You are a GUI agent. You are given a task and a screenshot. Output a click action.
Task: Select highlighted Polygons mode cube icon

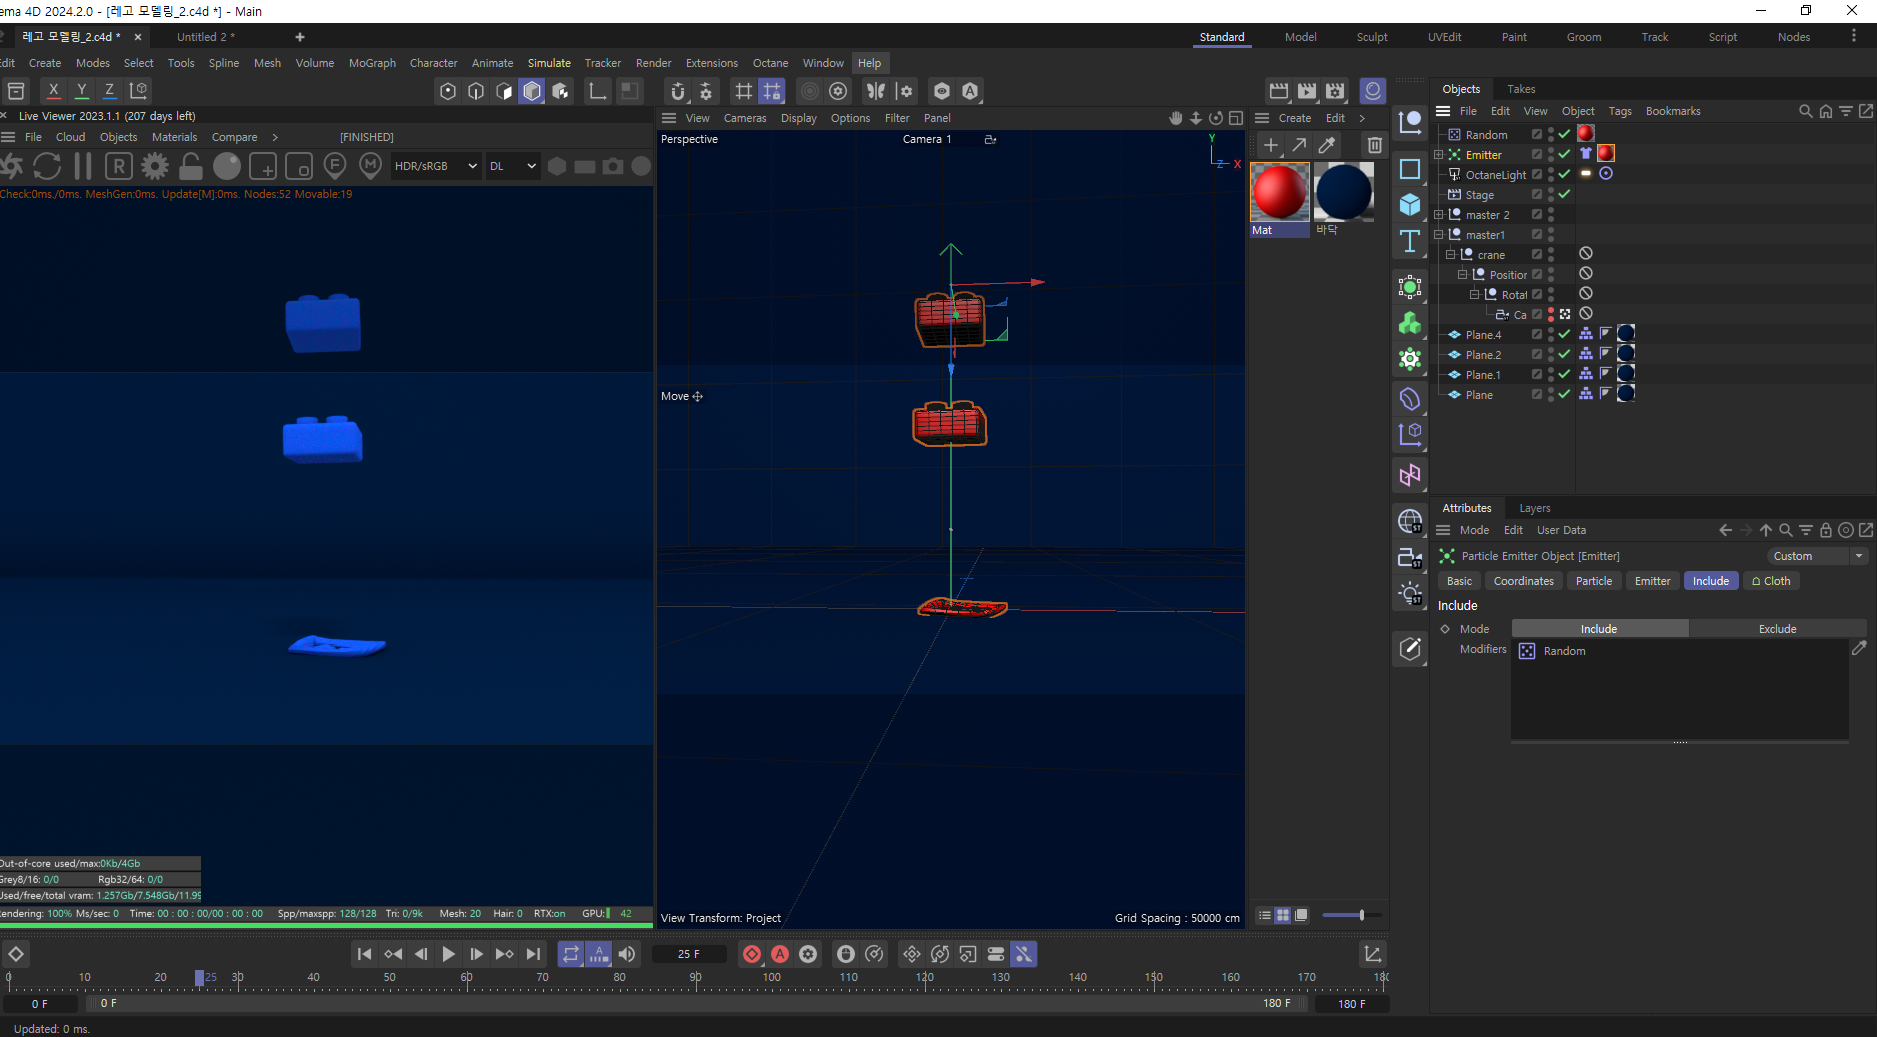[x=532, y=91]
